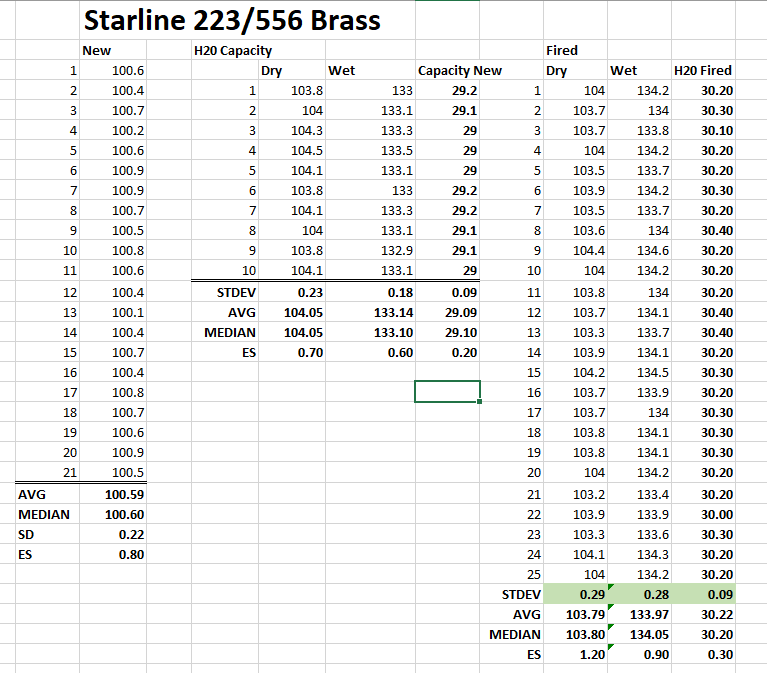This screenshot has height=673, width=767.
Task: Select the wet median 133.10
Action: coord(370,333)
